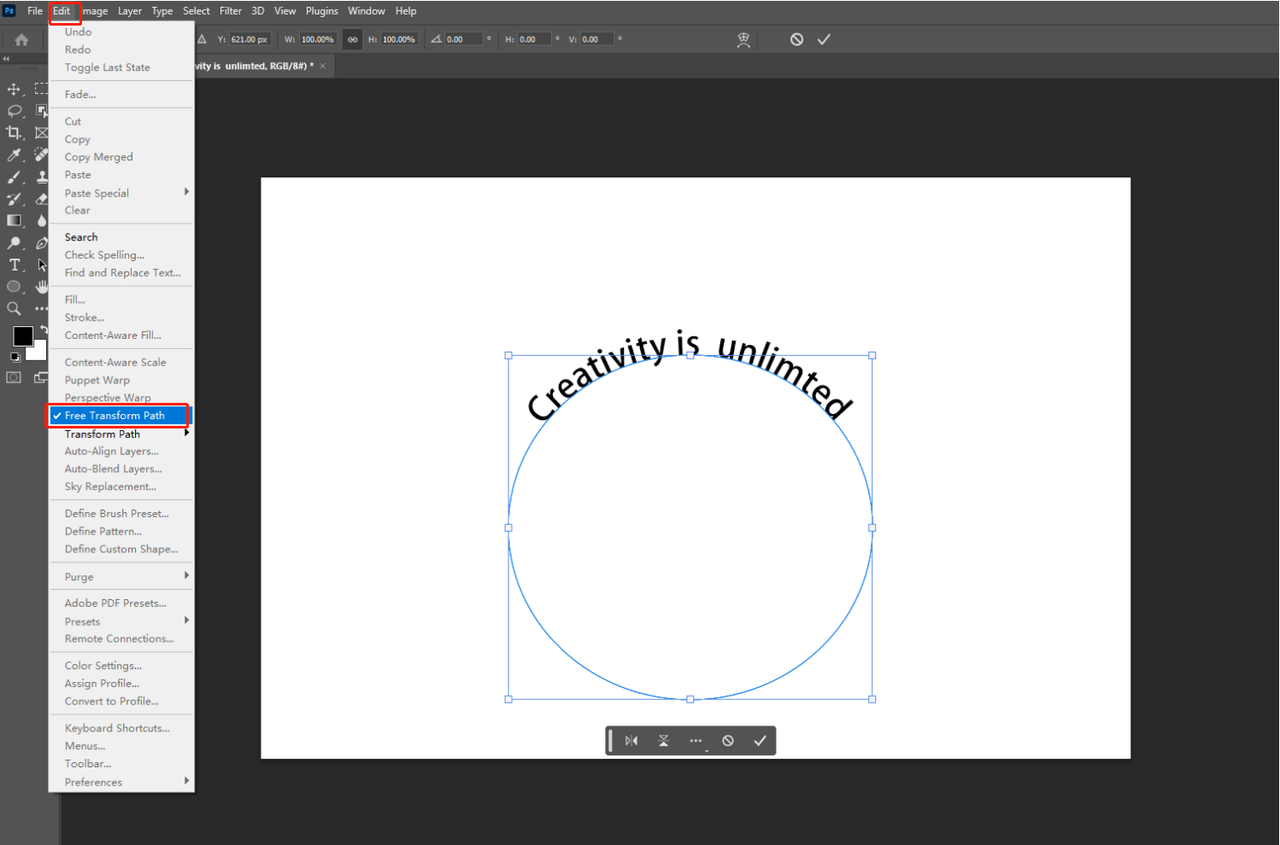Select the Horizontal Type tool

point(14,265)
